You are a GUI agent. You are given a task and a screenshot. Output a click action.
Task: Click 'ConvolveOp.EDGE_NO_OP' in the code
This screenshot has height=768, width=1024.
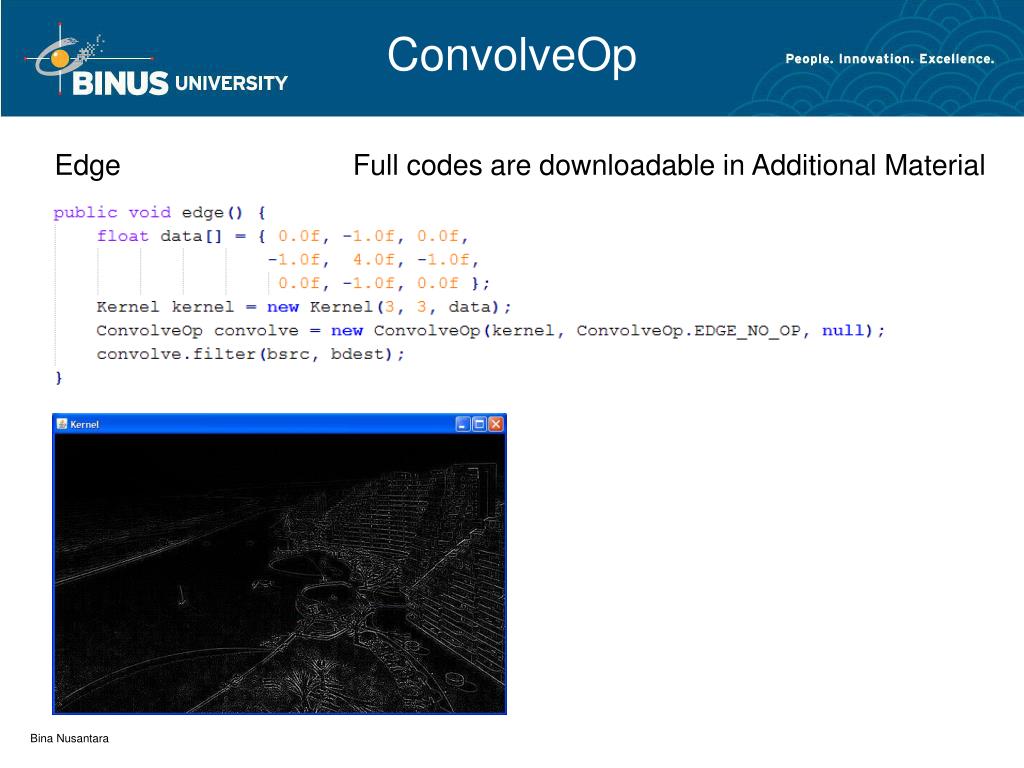point(688,331)
